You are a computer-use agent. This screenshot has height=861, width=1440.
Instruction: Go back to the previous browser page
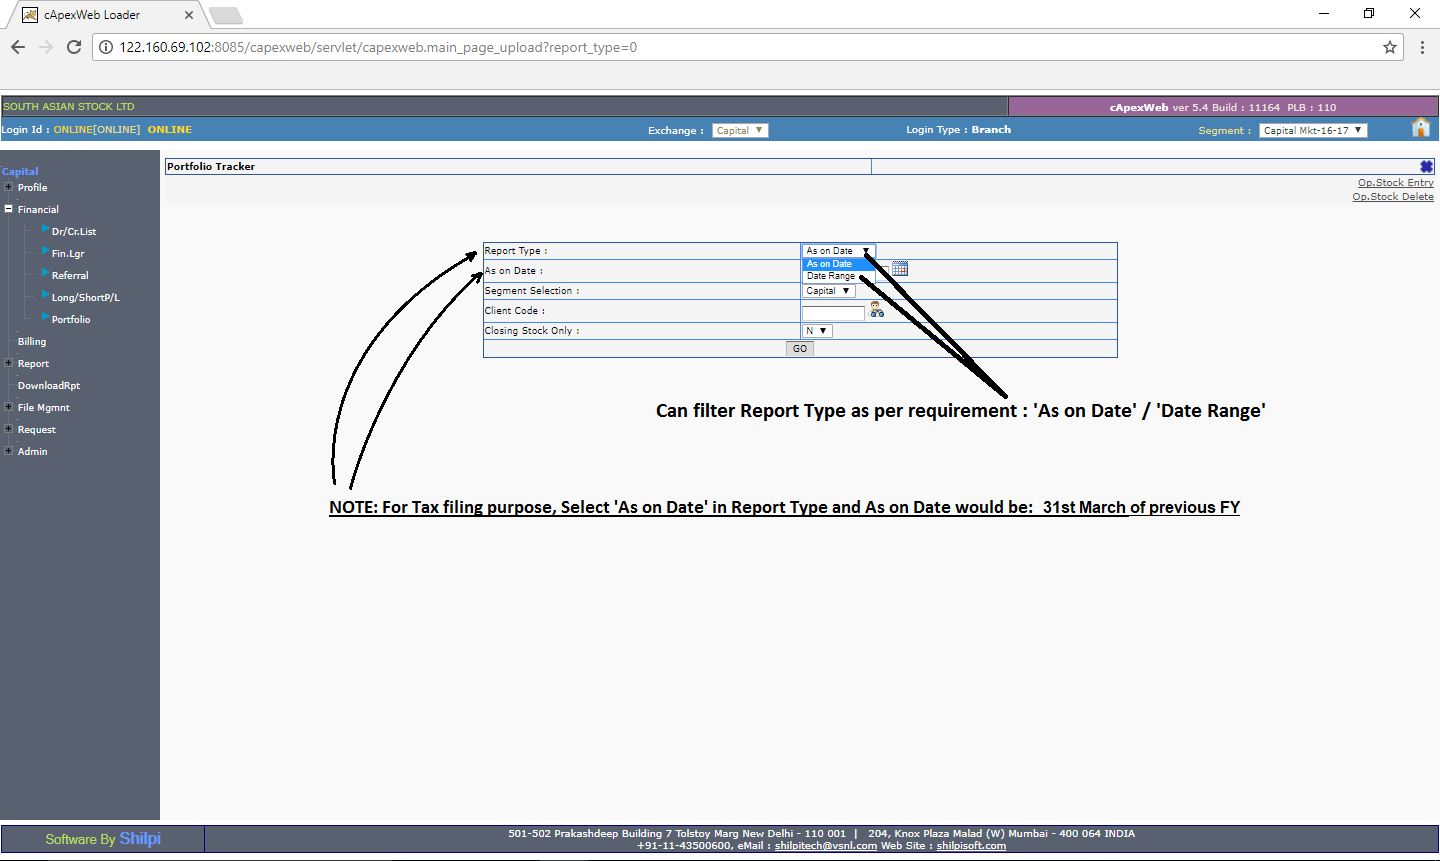click(18, 47)
